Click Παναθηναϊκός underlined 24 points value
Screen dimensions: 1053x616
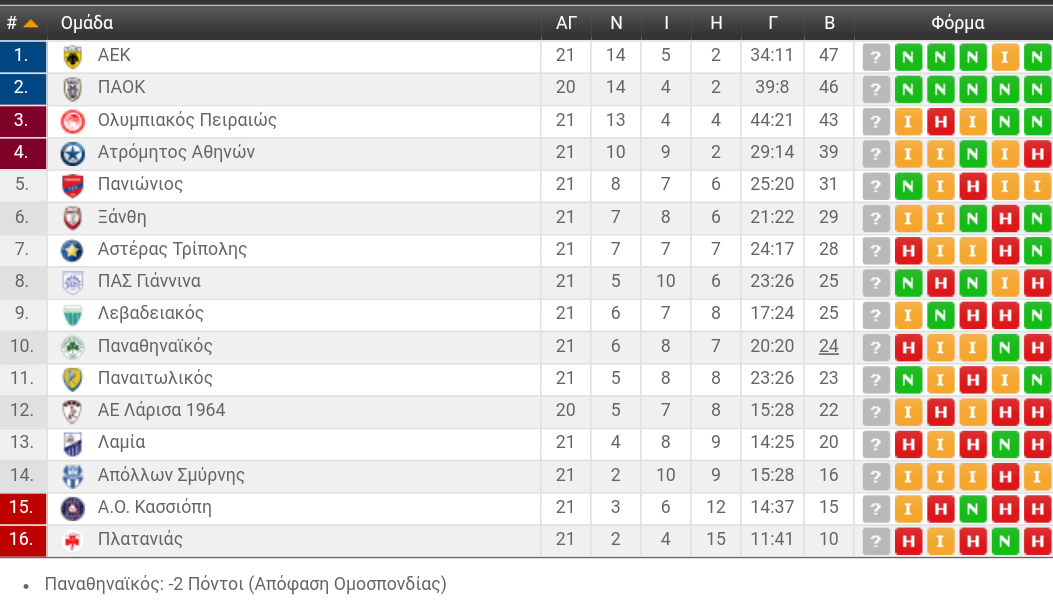[828, 346]
